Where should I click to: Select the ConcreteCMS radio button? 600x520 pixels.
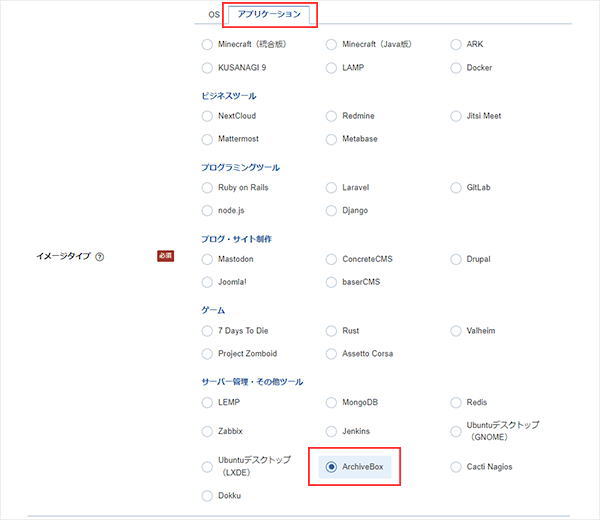(x=331, y=259)
